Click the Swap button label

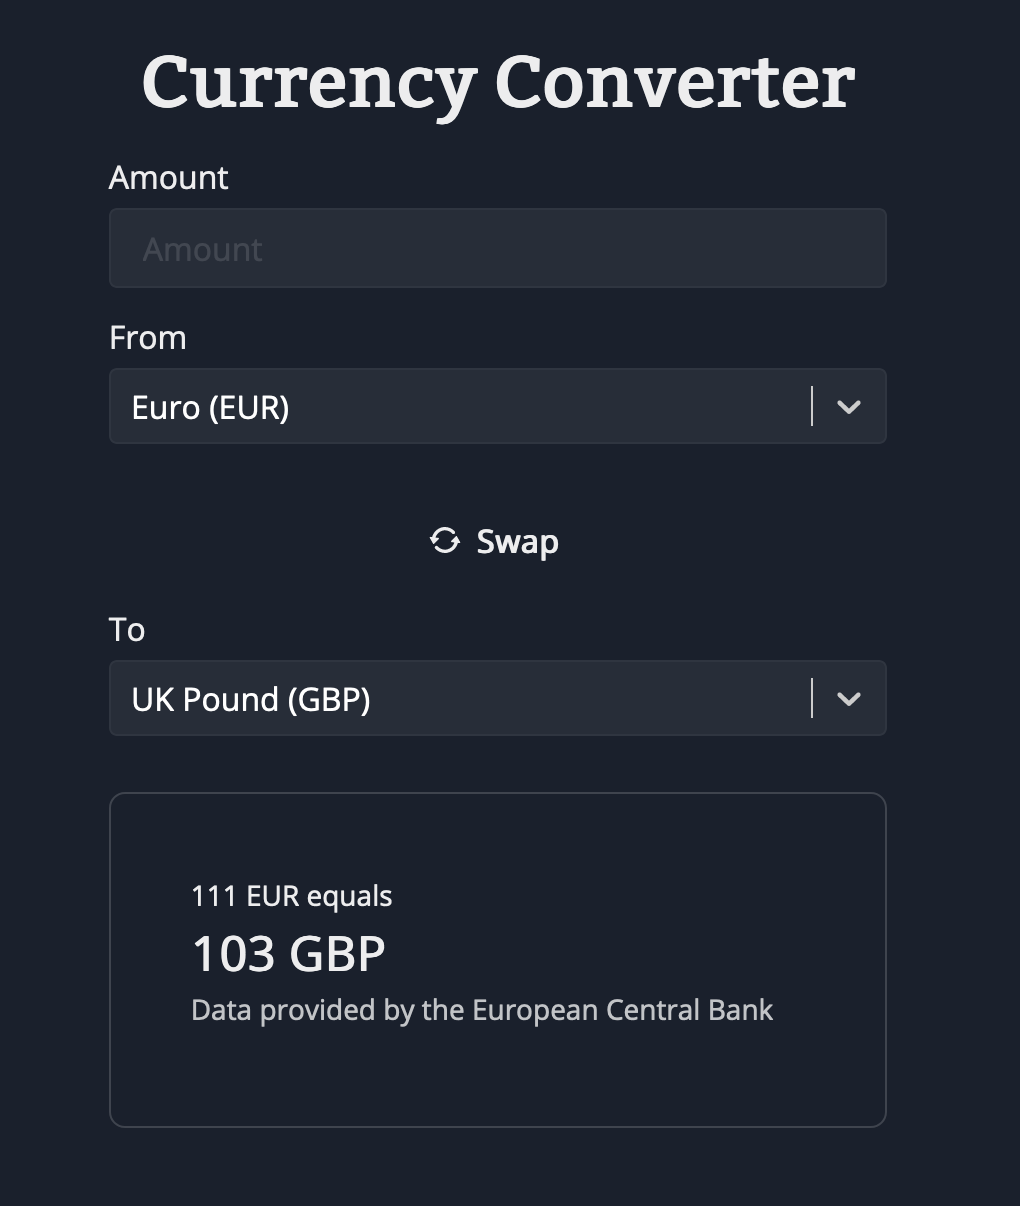(x=517, y=542)
